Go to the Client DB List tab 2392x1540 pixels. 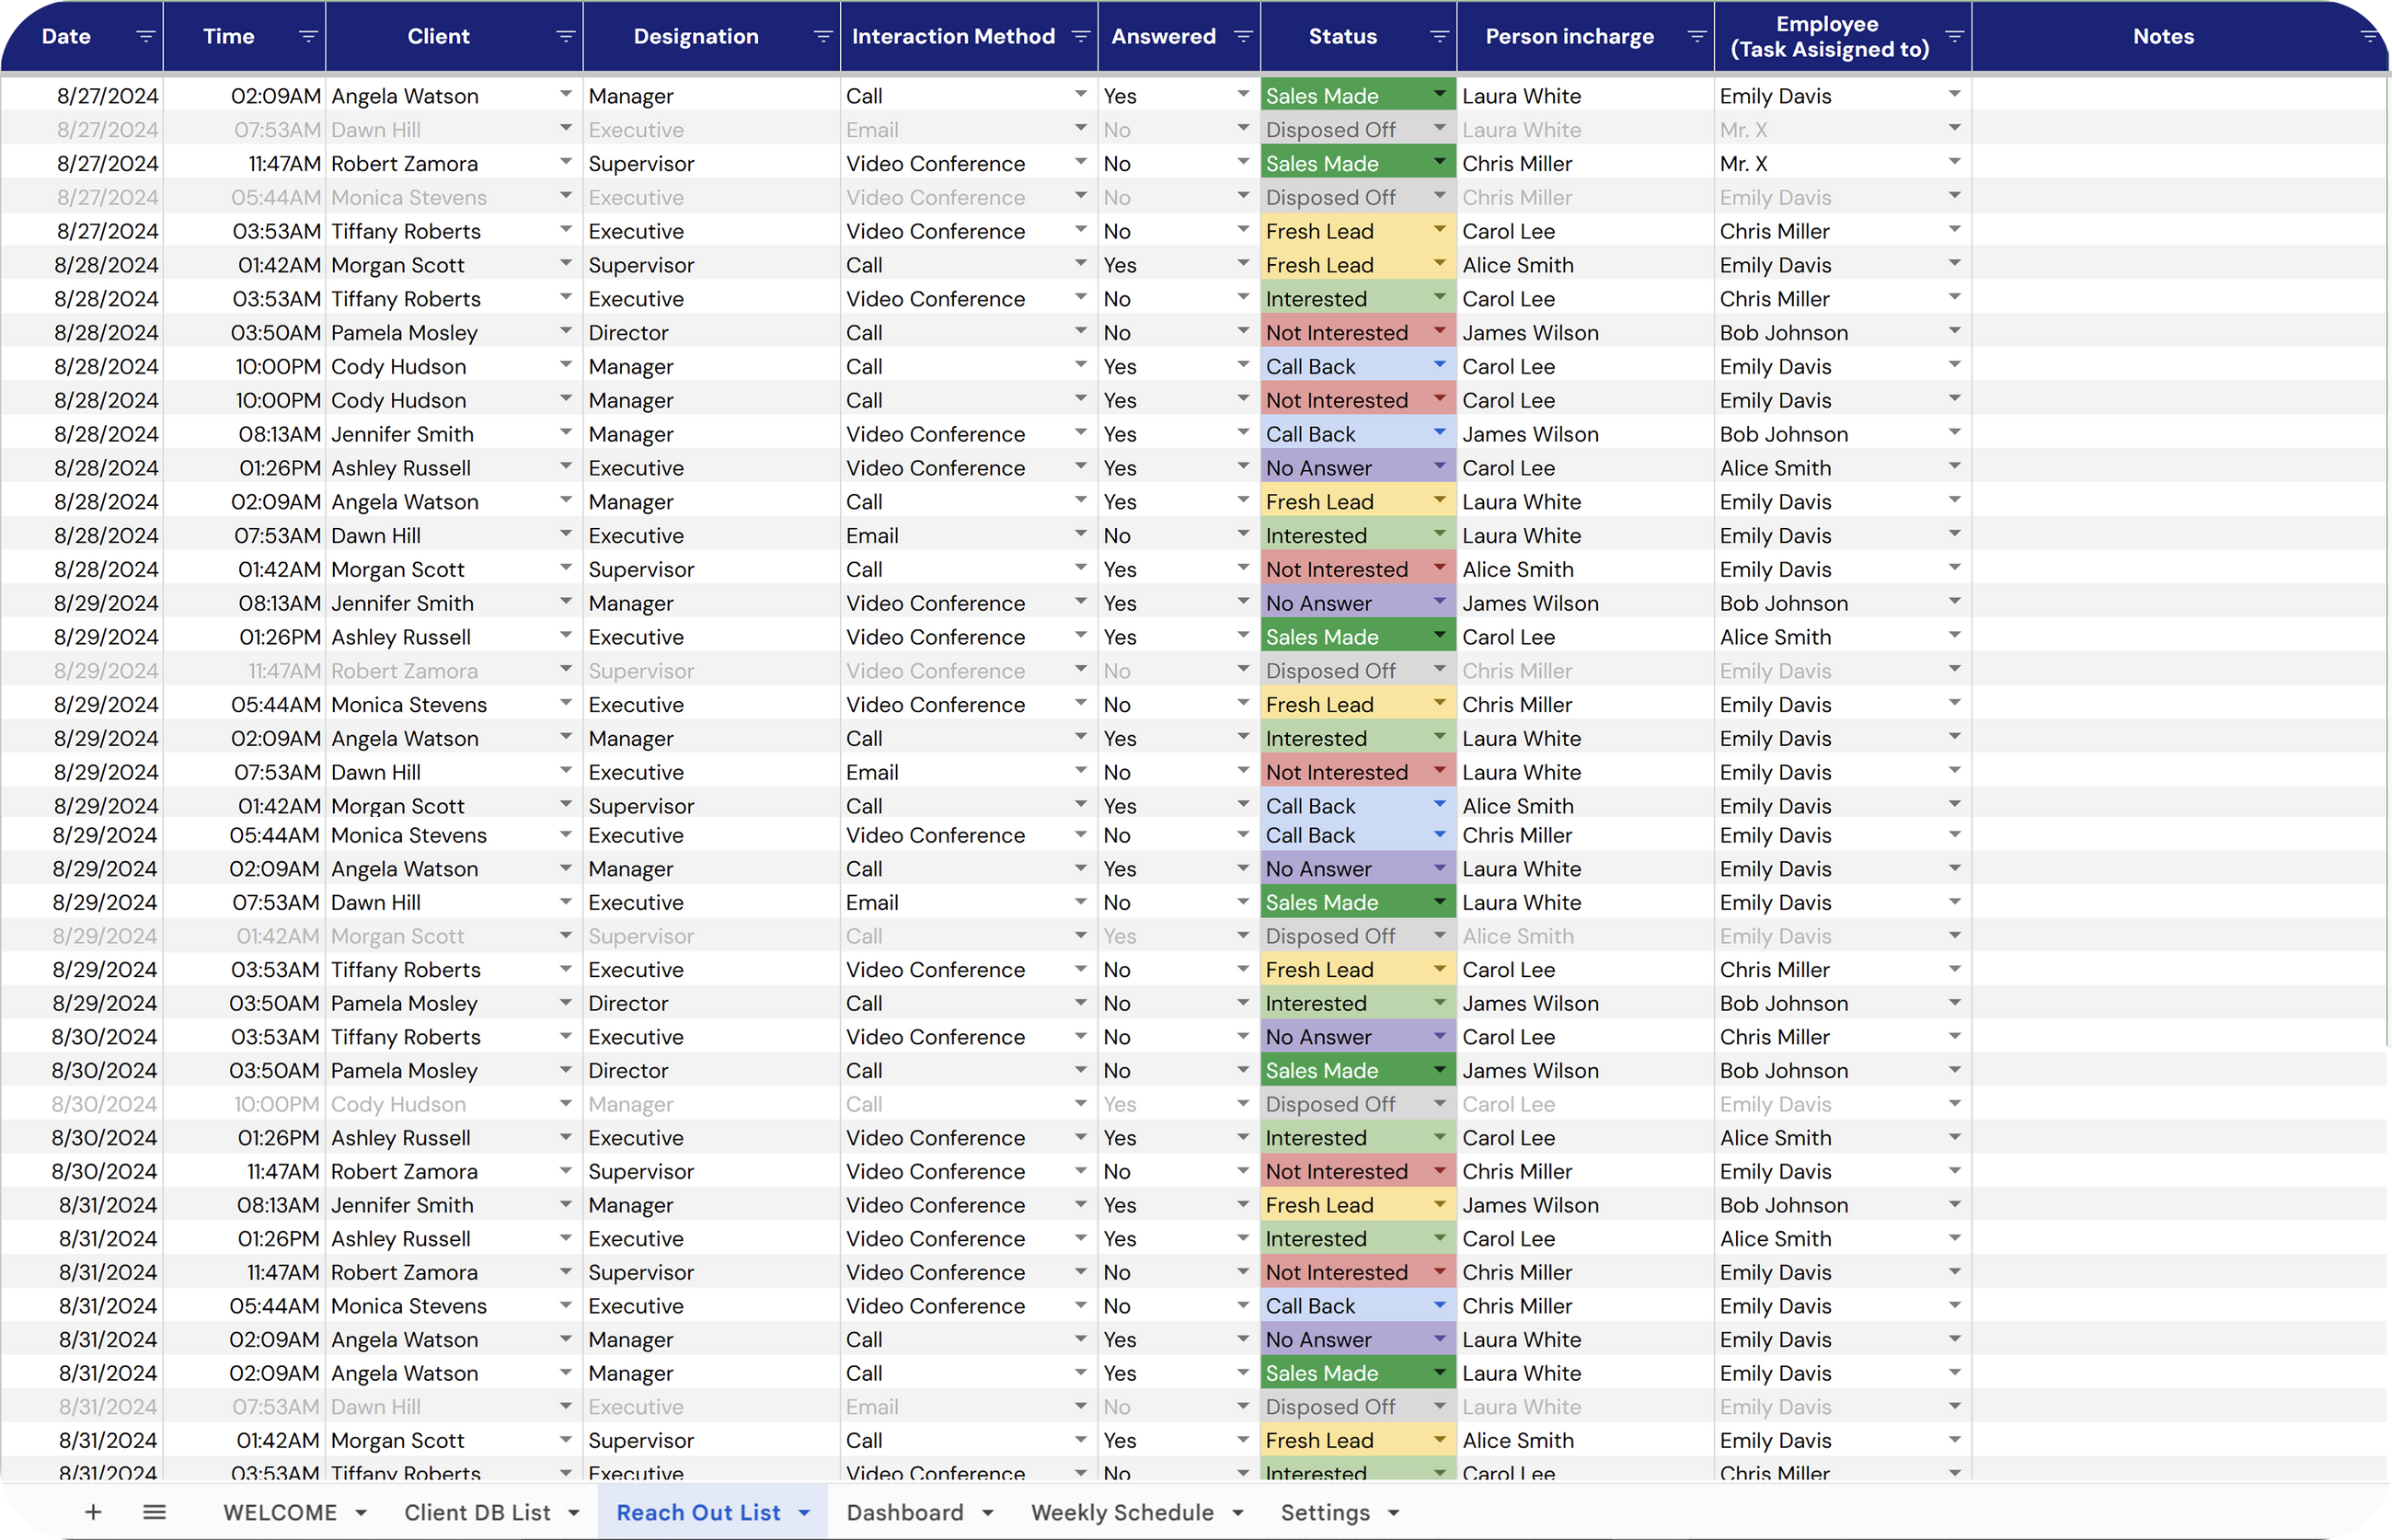(477, 1512)
